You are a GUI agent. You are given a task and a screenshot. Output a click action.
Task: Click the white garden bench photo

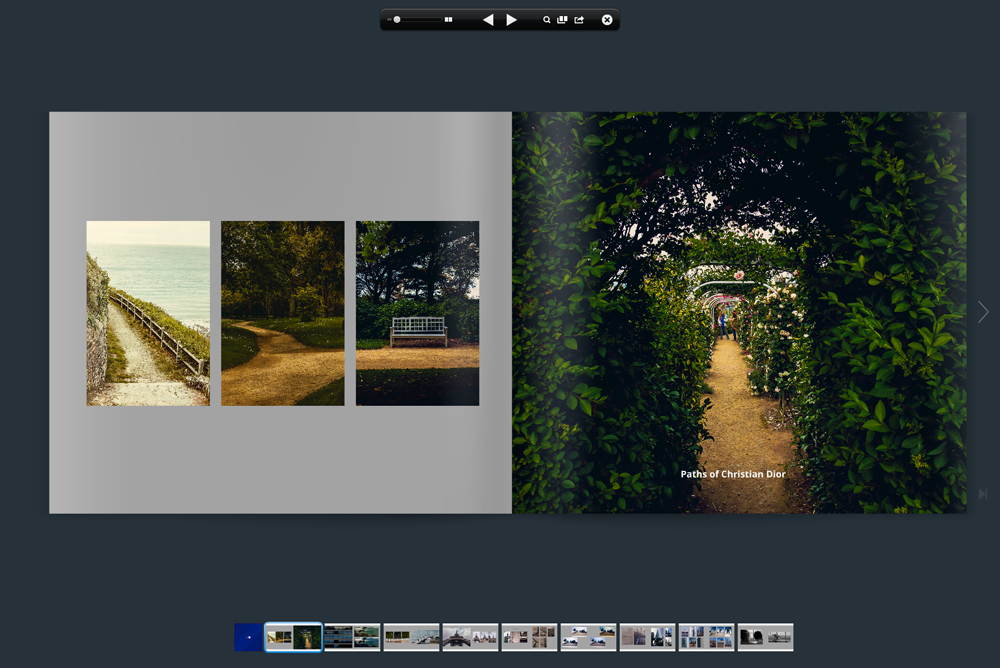pyautogui.click(x=417, y=313)
